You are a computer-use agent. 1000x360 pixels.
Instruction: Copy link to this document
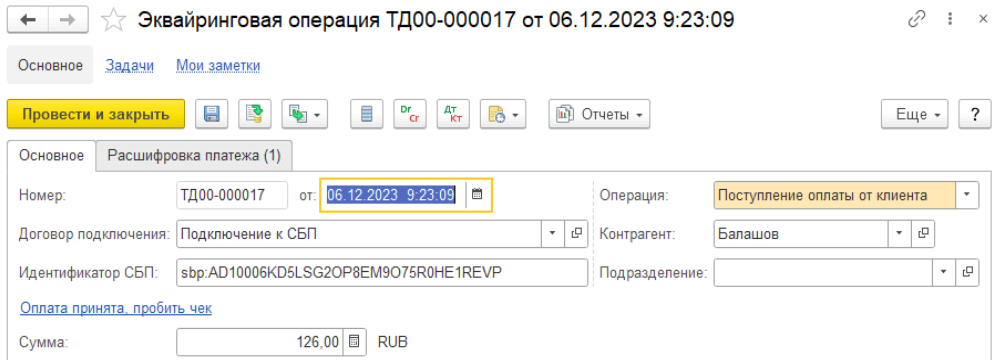coord(916,20)
